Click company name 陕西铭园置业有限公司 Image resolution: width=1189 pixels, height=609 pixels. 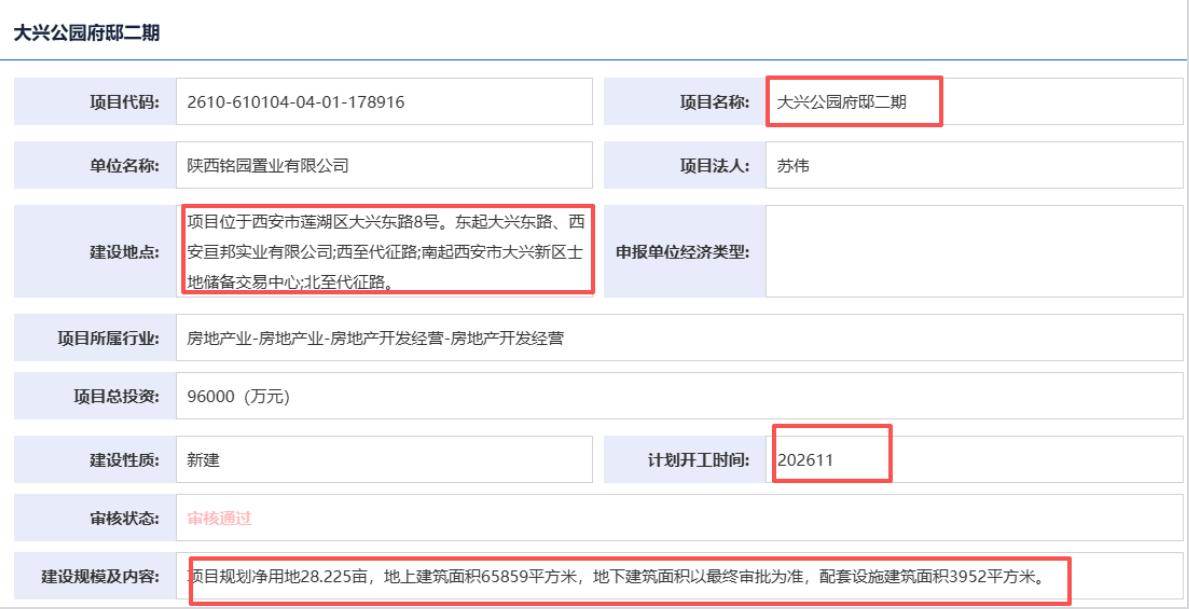[268, 165]
